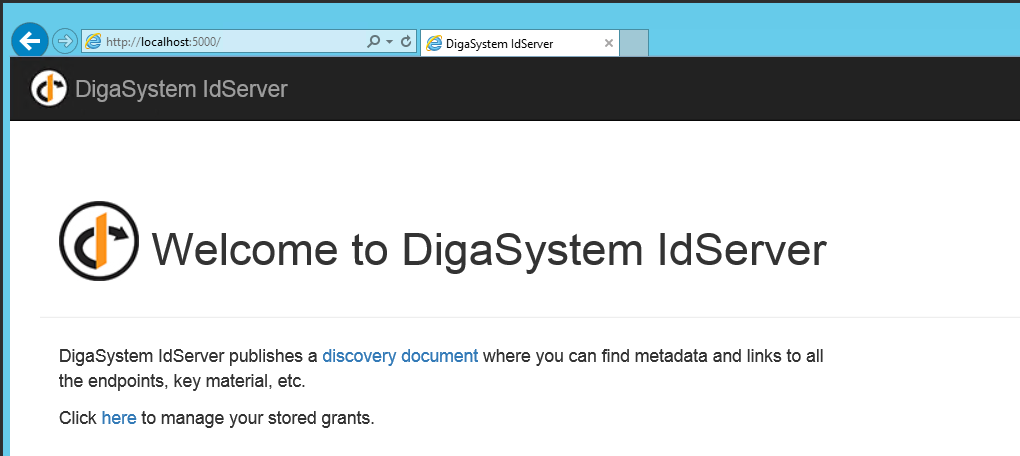
Task: Select the DigaSystem IdServer browser tab
Action: tap(510, 43)
